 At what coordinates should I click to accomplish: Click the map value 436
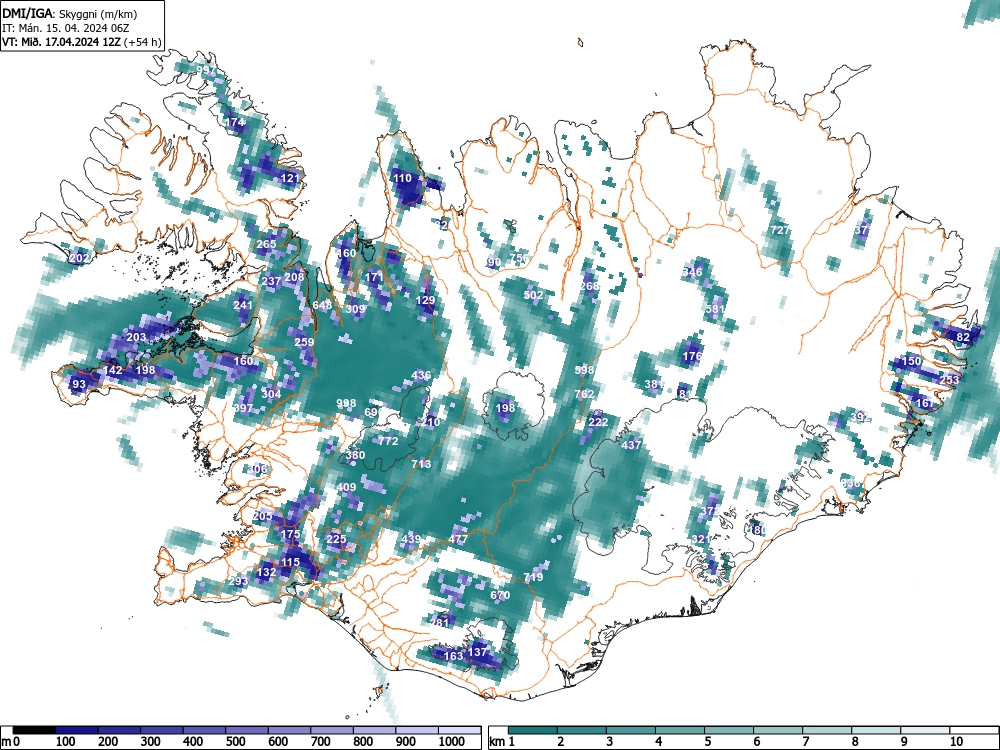[421, 375]
